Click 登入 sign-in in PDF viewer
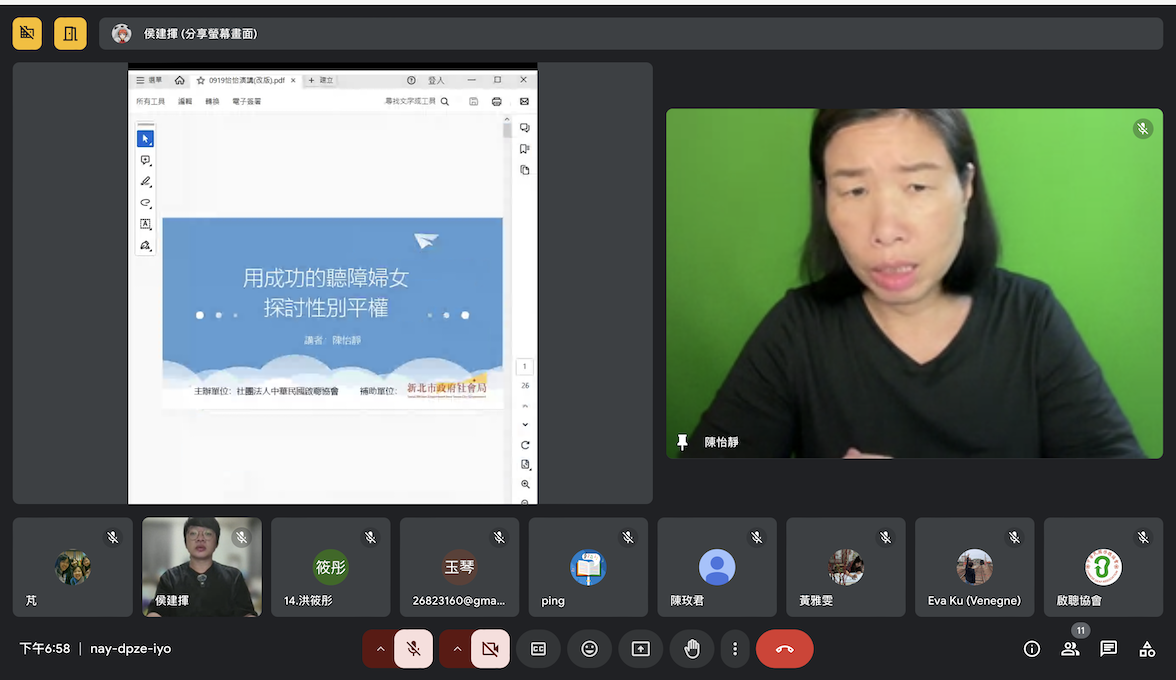 point(436,80)
